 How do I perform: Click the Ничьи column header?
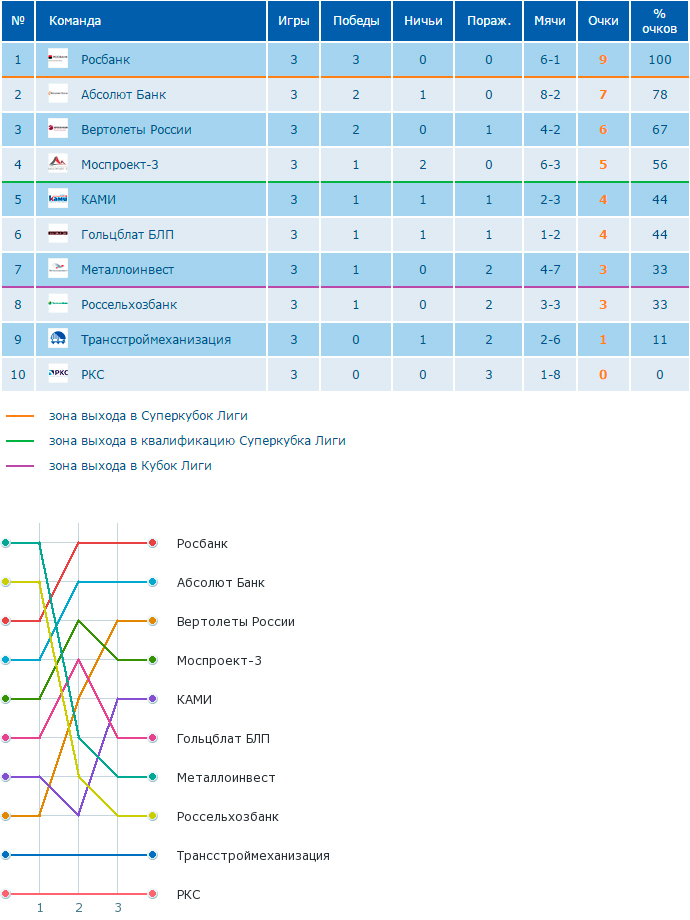click(x=423, y=21)
